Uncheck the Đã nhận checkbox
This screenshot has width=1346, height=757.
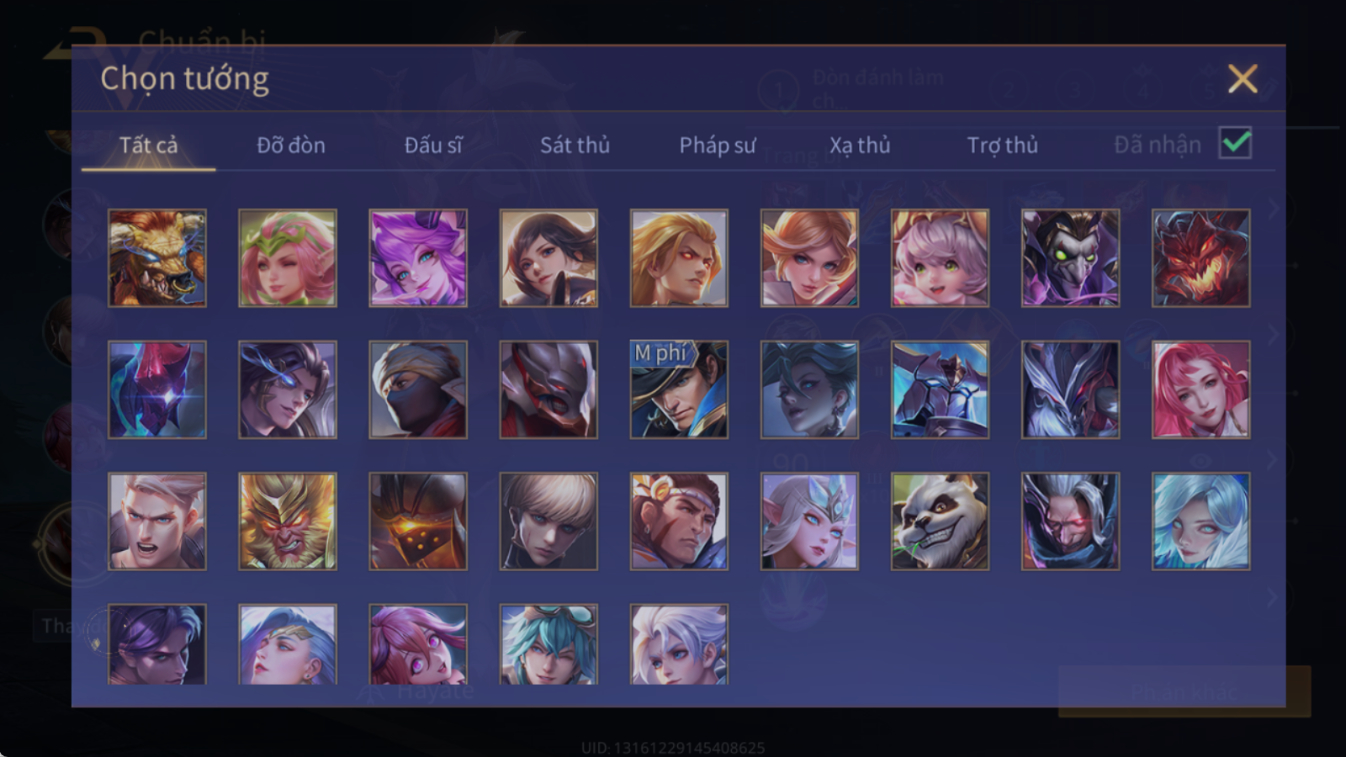point(1236,143)
